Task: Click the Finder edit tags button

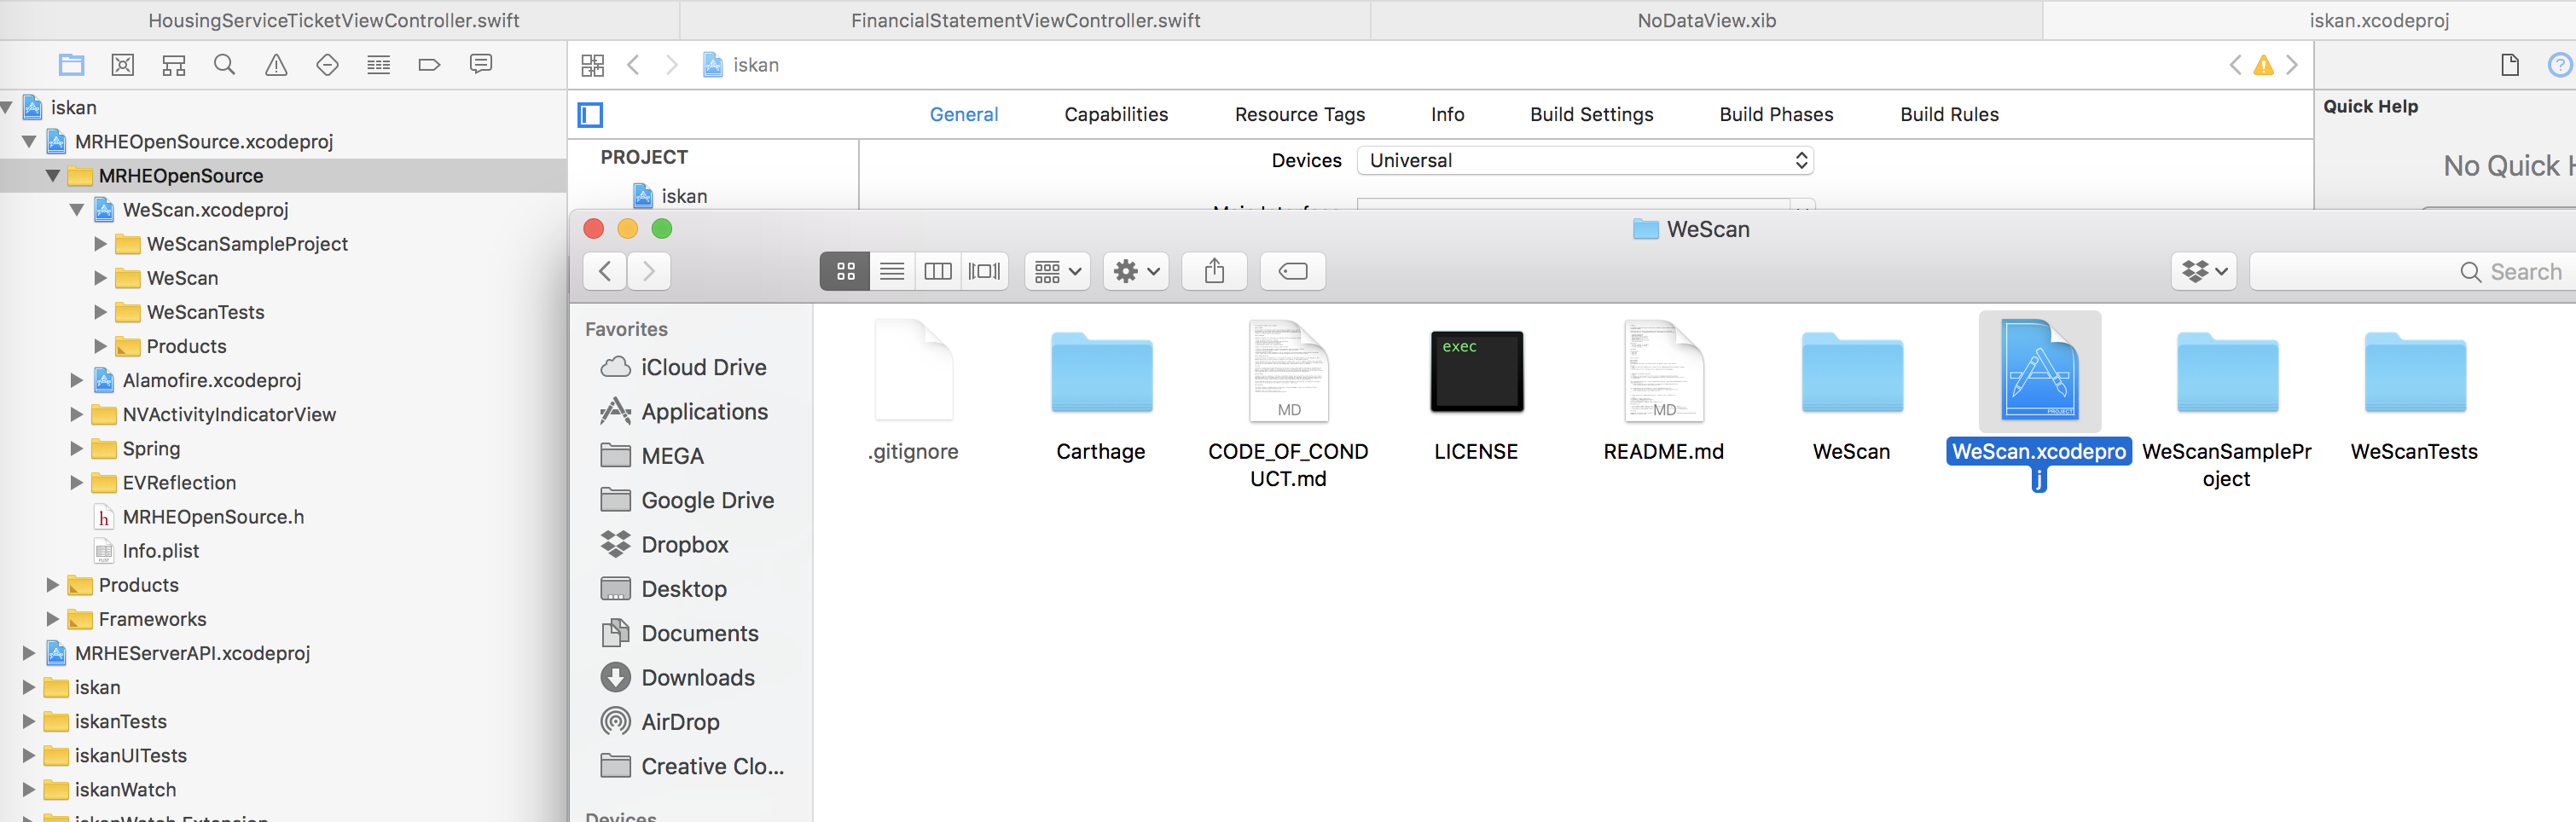Action: coord(1293,271)
